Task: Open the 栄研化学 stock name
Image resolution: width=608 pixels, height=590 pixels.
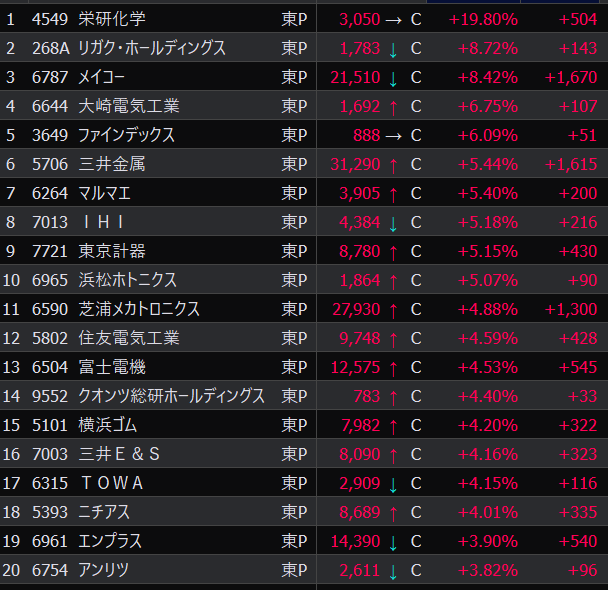Action: coord(112,19)
